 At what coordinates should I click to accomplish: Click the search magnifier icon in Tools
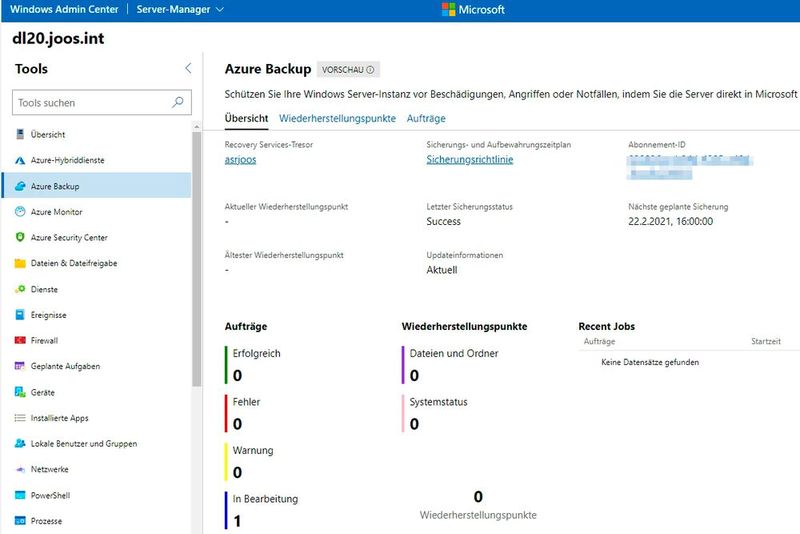(178, 103)
